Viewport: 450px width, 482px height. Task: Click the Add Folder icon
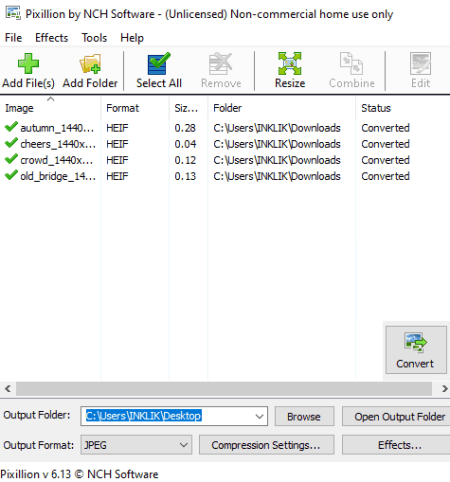tap(90, 63)
